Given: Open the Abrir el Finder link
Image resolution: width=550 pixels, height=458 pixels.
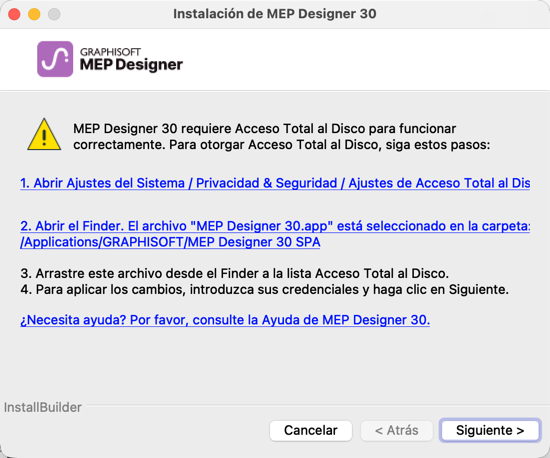Looking at the screenshot, I should (275, 234).
